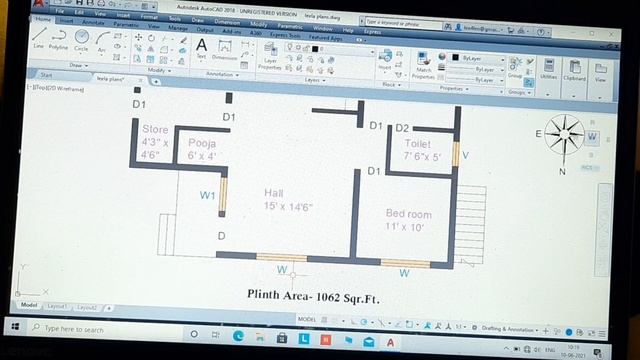
Task: Click the Table icon in Annotation panel
Action: click(244, 65)
